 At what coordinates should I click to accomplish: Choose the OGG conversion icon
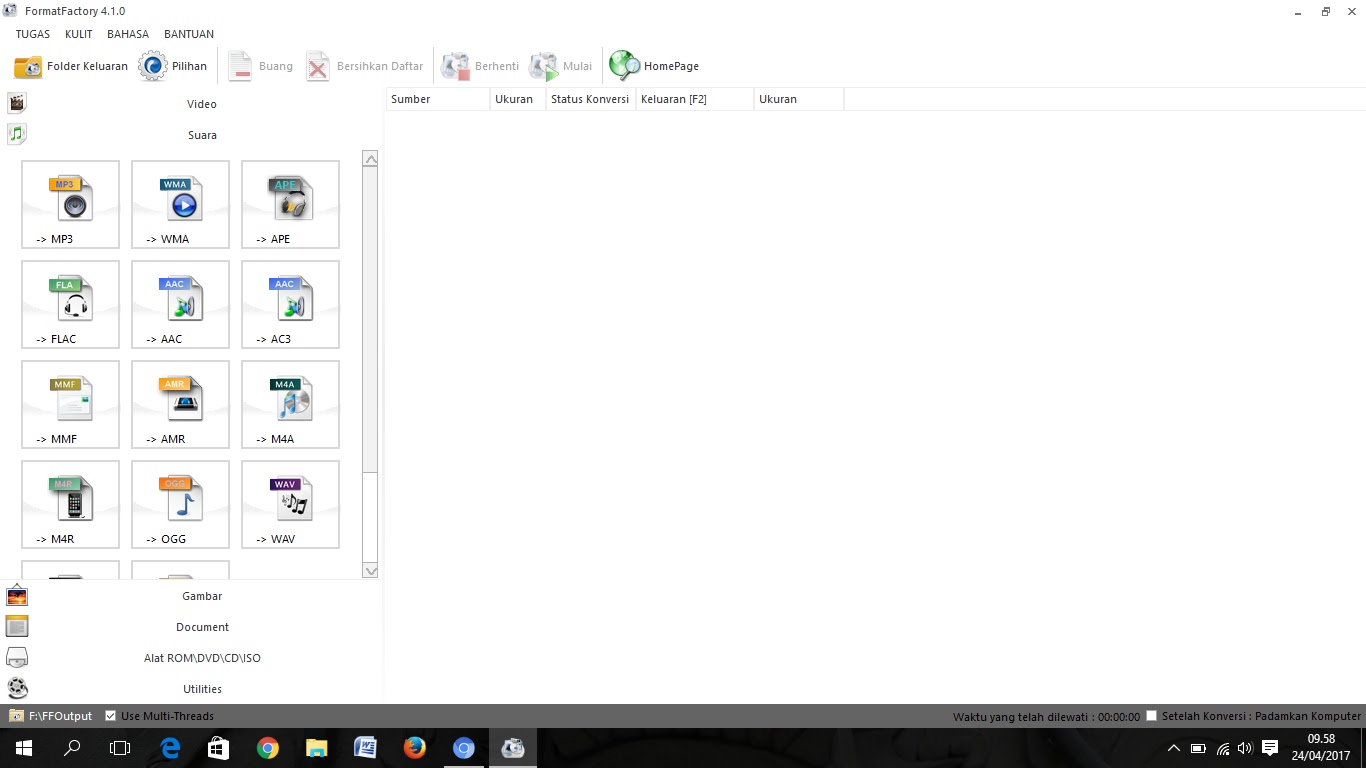tap(180, 504)
